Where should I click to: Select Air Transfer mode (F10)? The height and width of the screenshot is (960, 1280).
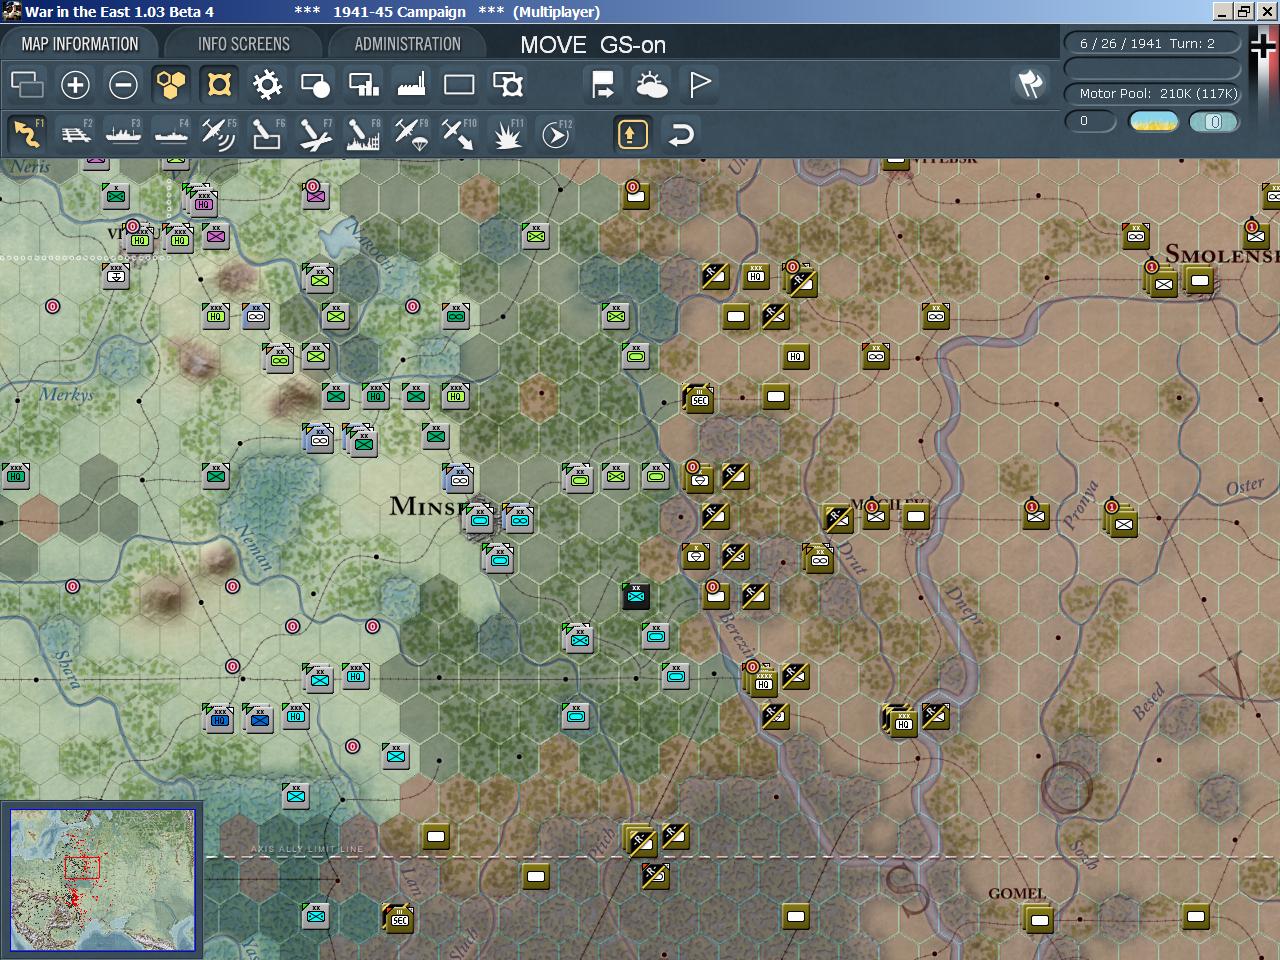click(459, 134)
